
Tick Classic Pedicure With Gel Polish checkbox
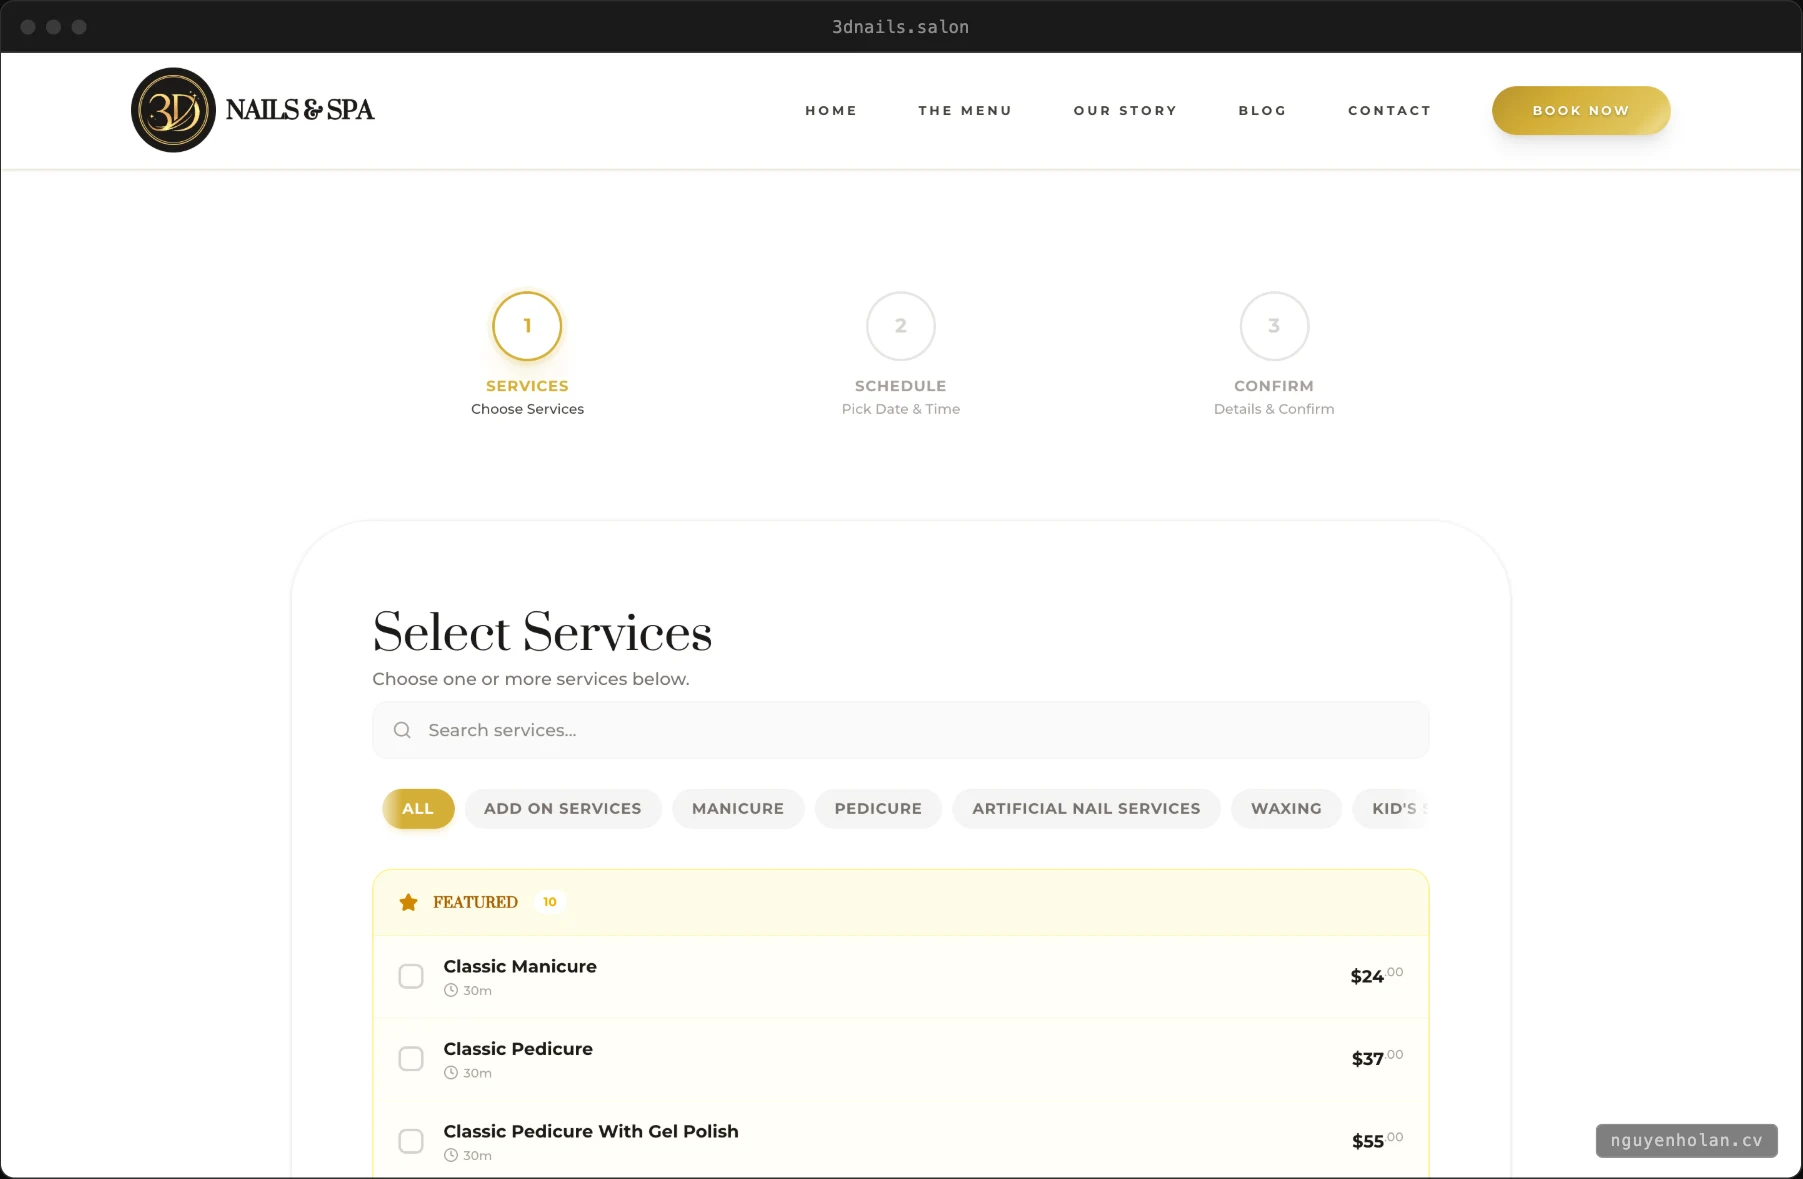point(411,1141)
